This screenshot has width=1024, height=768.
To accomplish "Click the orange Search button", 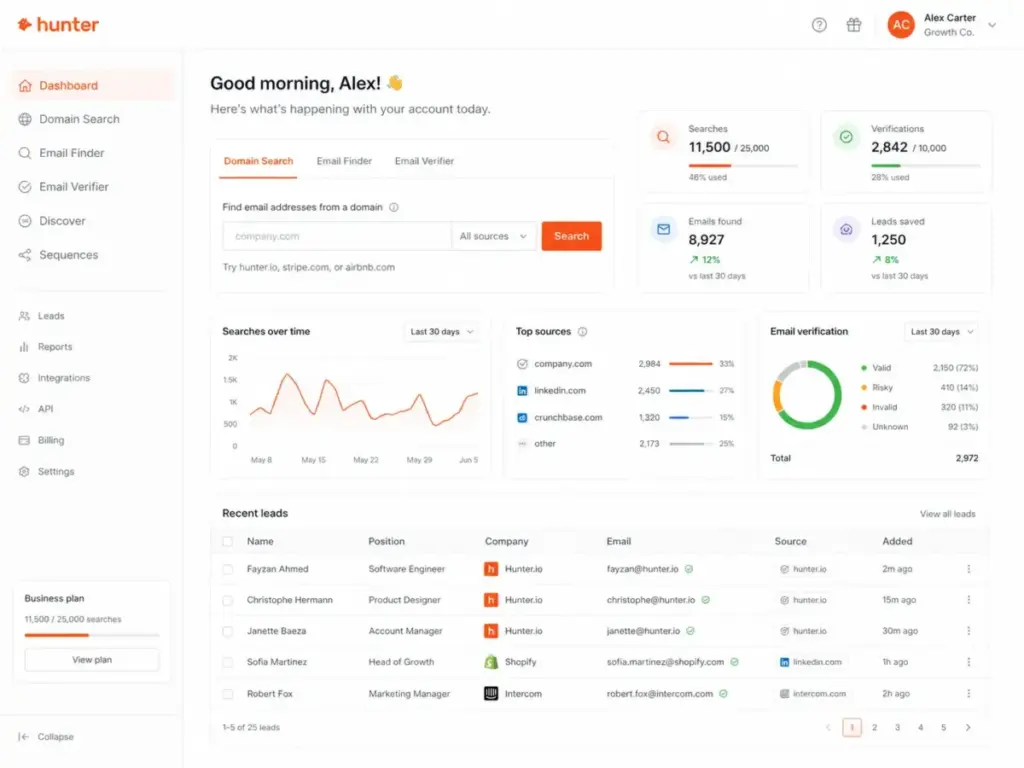I will [x=571, y=236].
